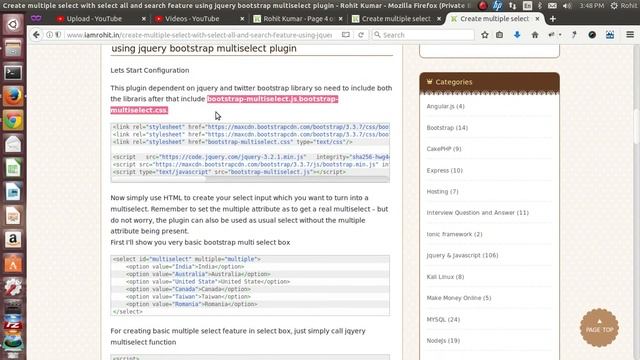Click highlighted bootstrap-multiselect.js text

(x=252, y=99)
